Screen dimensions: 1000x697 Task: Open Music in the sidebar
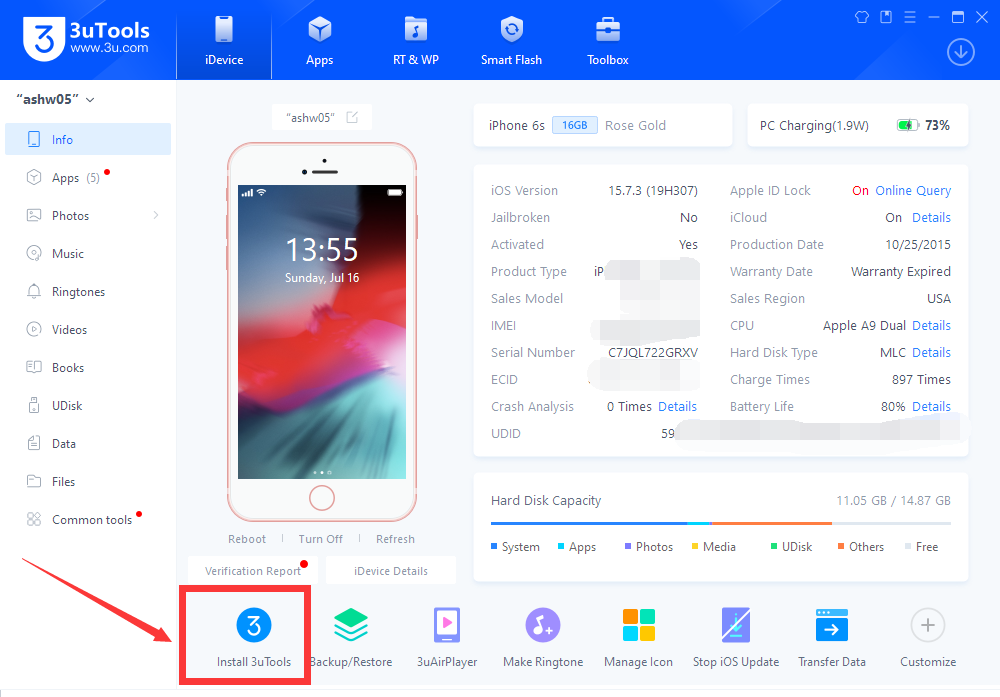(88, 253)
